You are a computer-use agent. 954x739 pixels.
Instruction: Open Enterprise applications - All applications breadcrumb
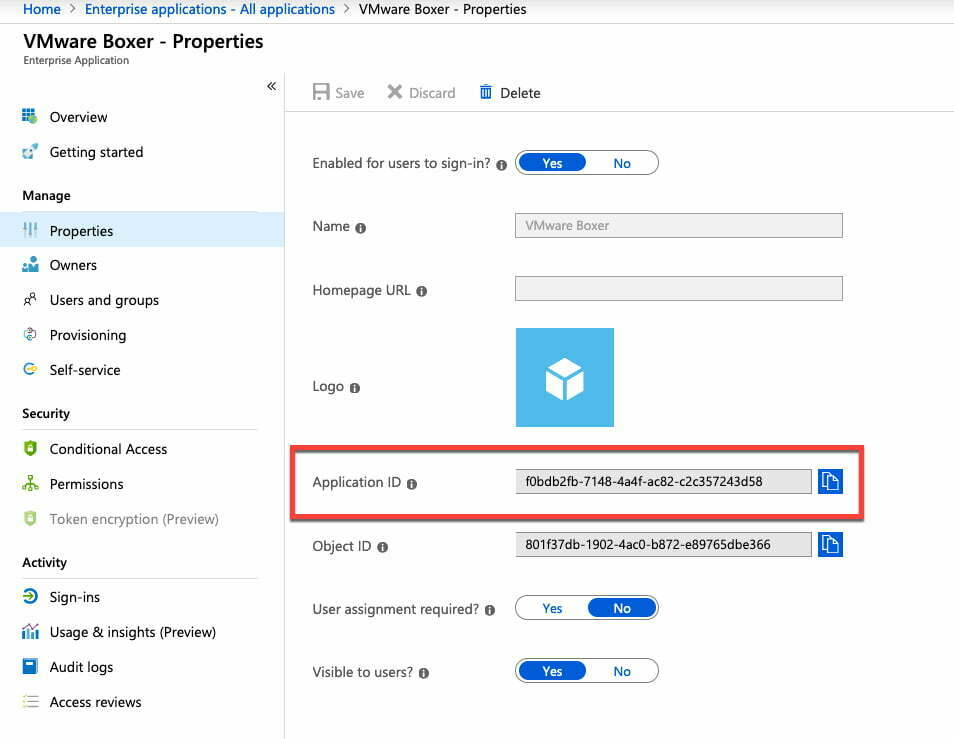point(209,9)
